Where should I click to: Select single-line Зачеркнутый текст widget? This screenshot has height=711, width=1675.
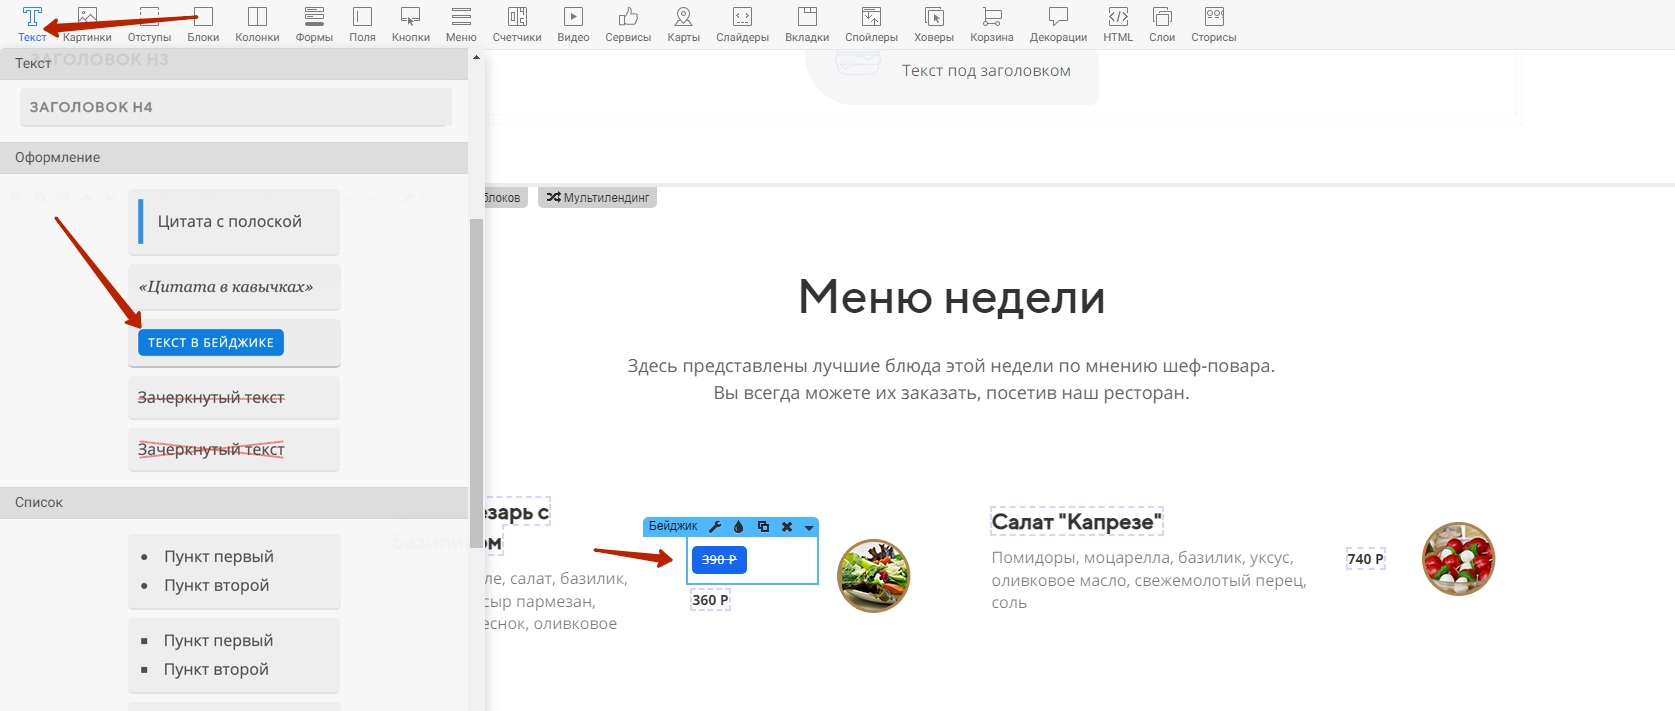tap(234, 398)
